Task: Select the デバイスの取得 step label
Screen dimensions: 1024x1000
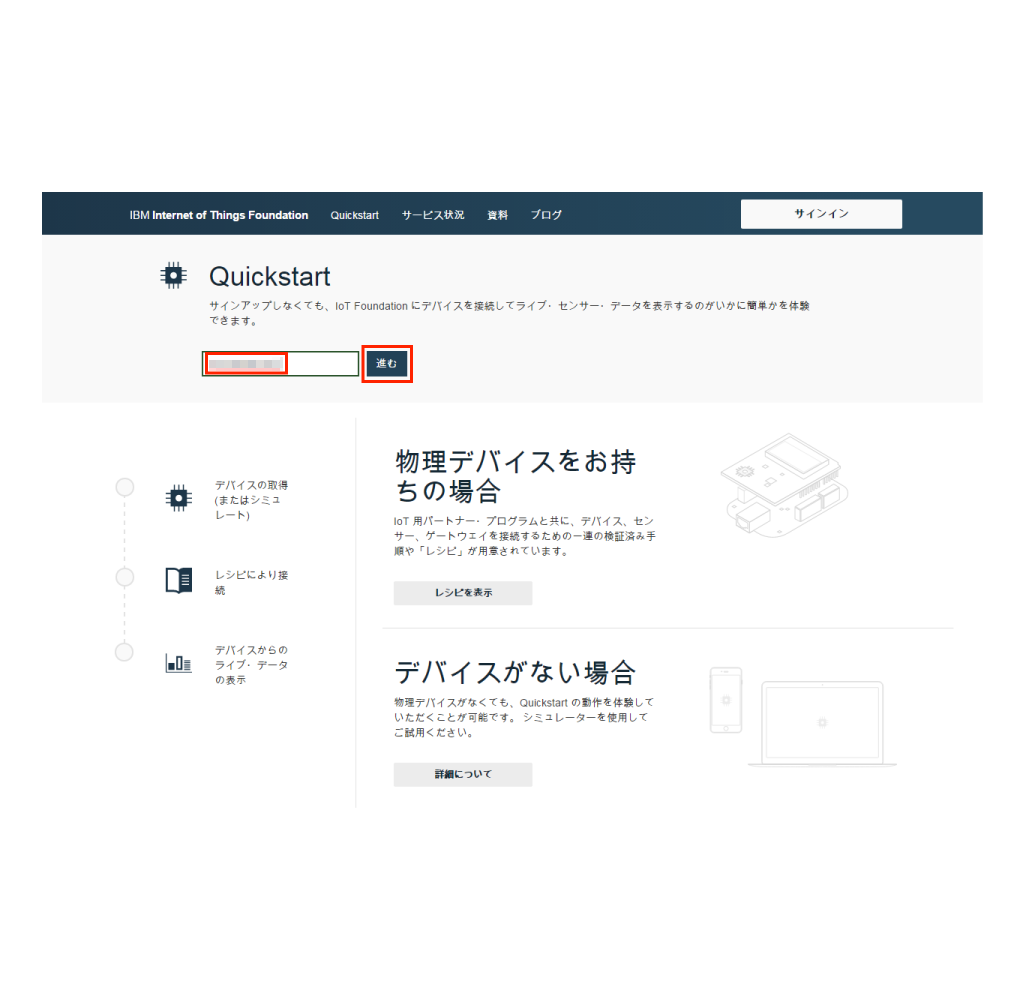Action: click(x=251, y=500)
